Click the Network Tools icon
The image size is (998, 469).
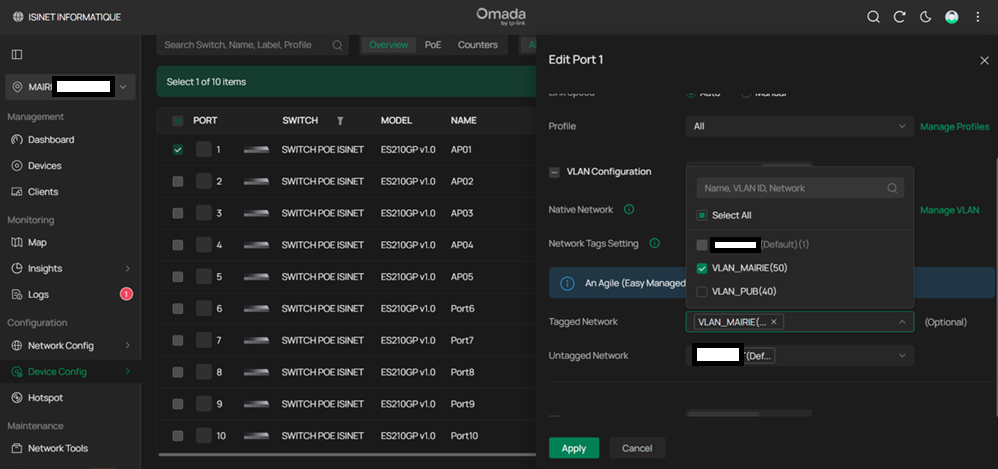[17, 448]
